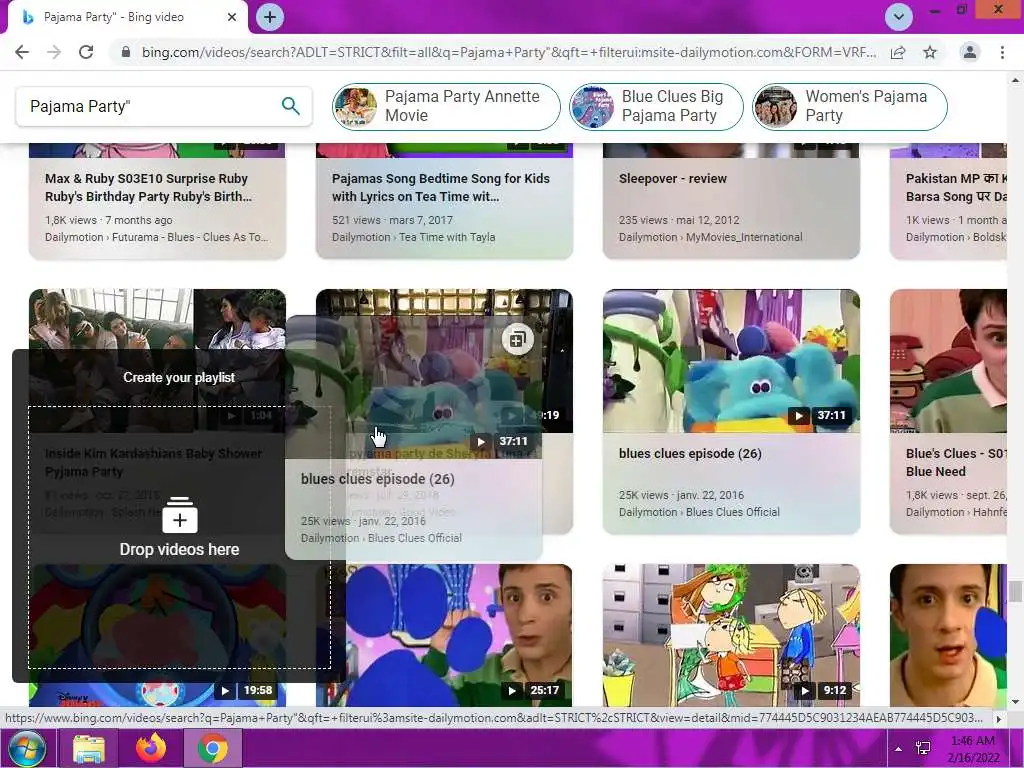Image resolution: width=1024 pixels, height=768 pixels.
Task: Open the 9:12 cartoon video thumbnail
Action: pos(731,635)
